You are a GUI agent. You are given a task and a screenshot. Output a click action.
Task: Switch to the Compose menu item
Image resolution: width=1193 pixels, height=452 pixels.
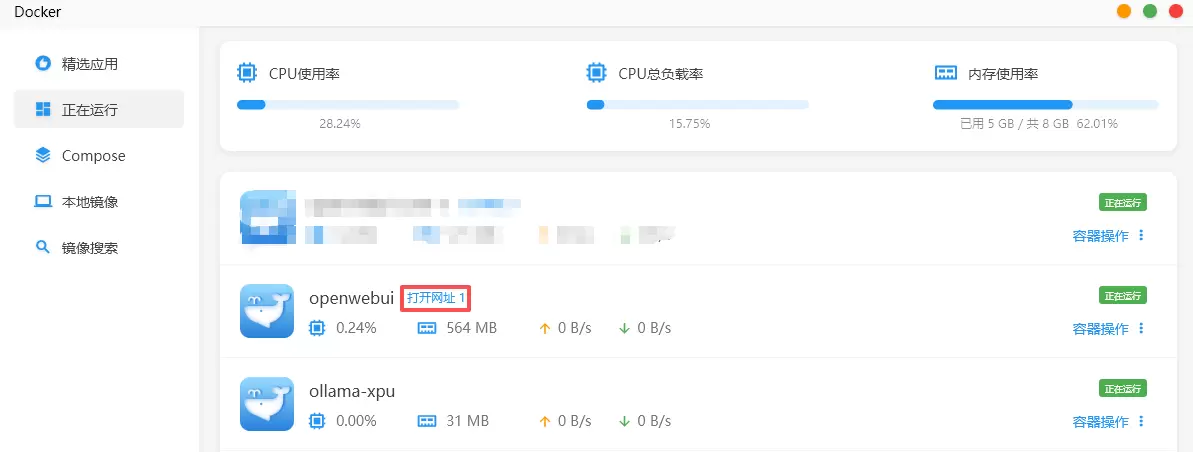[93, 155]
